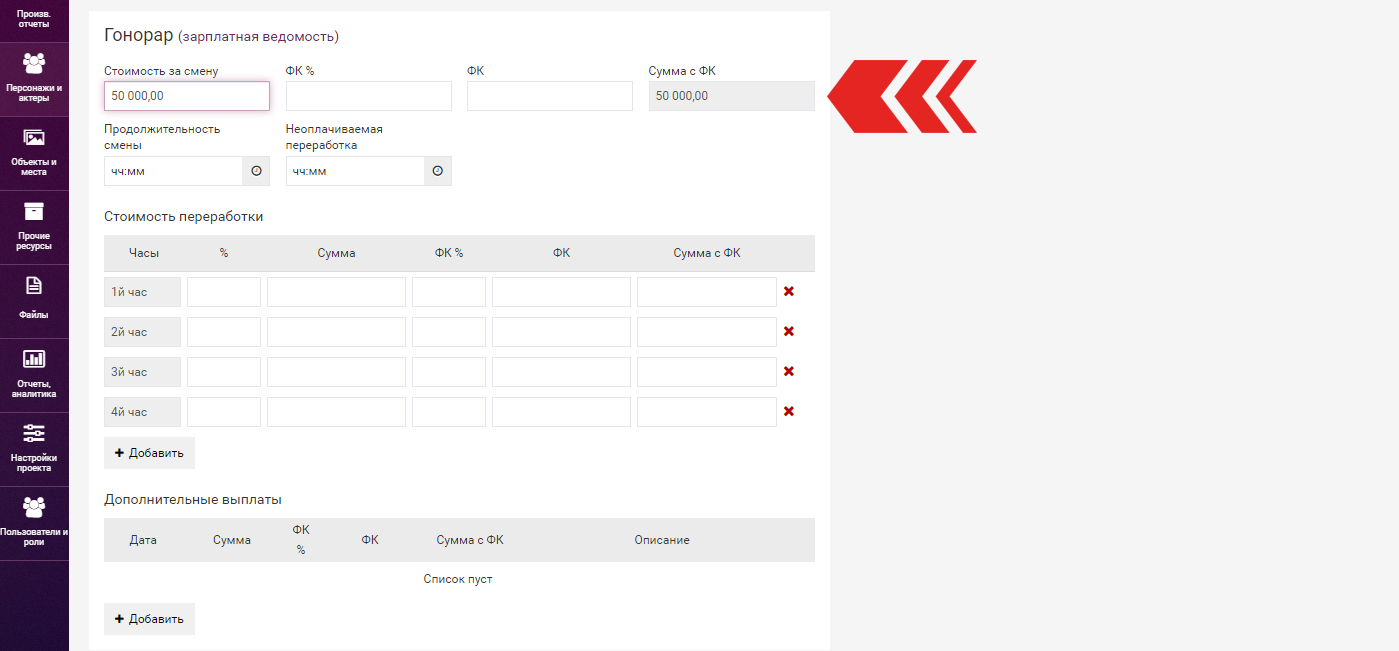
Task: Delete the 3й час overtime row
Action: [788, 371]
